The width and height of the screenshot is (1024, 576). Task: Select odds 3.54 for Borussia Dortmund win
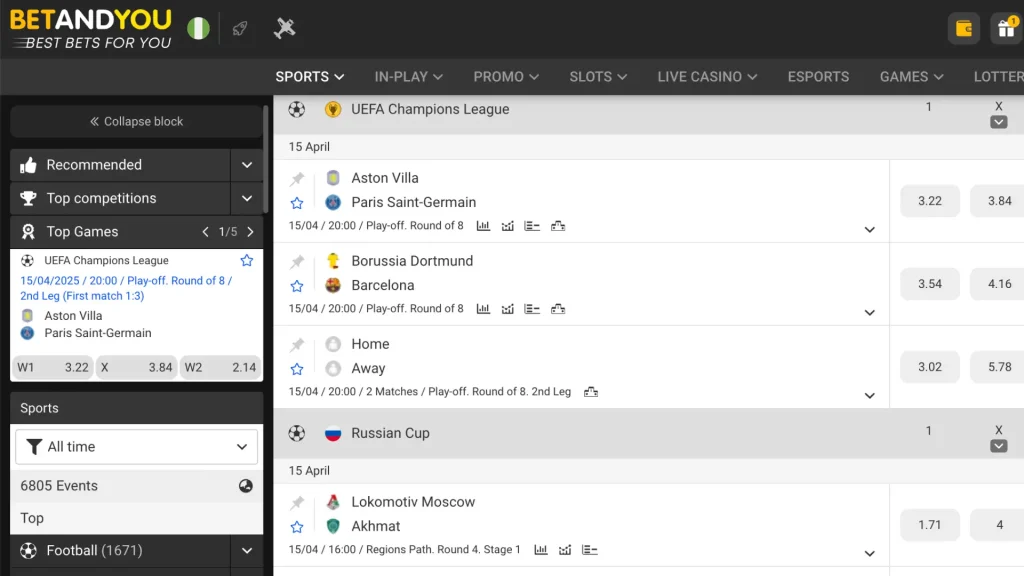click(930, 284)
